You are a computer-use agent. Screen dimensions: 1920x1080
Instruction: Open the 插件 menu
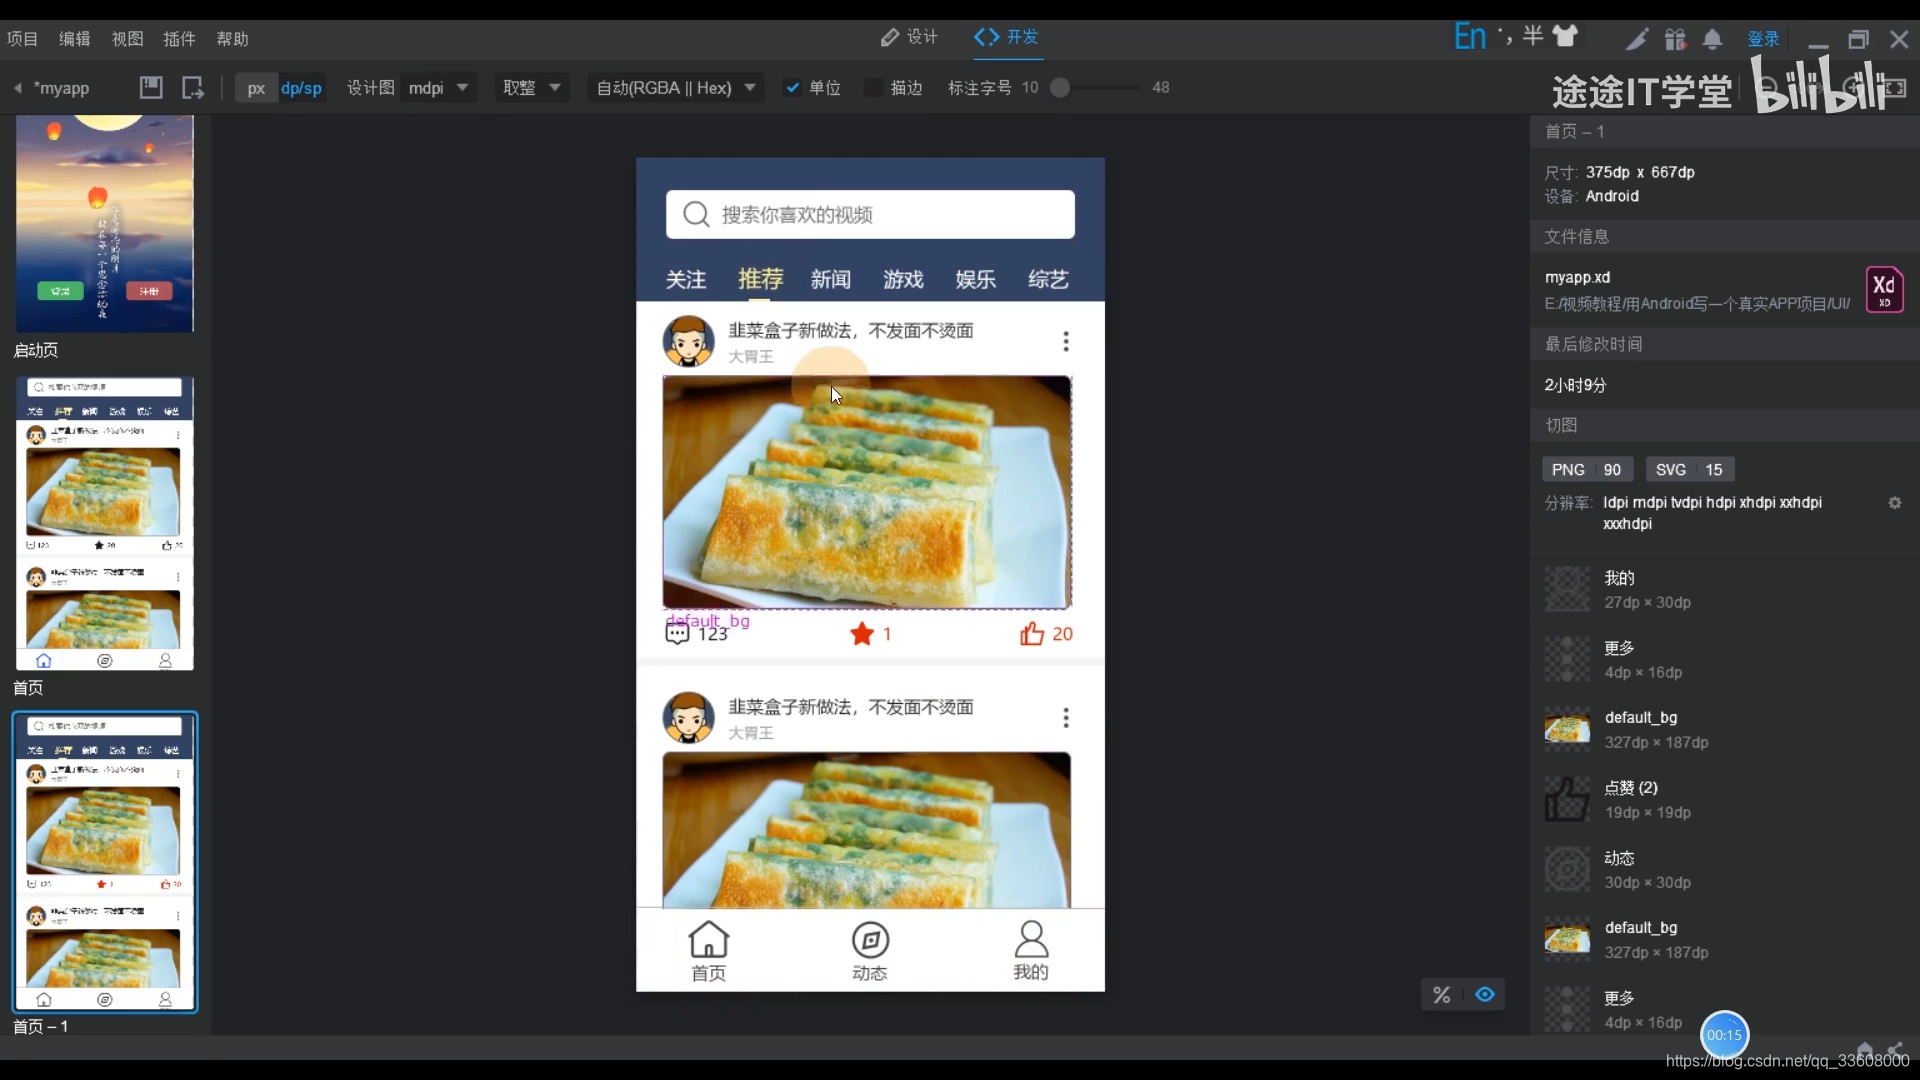[179, 39]
